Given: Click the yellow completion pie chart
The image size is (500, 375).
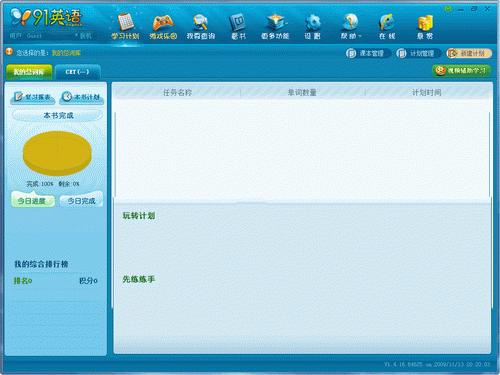Looking at the screenshot, I should 57,153.
